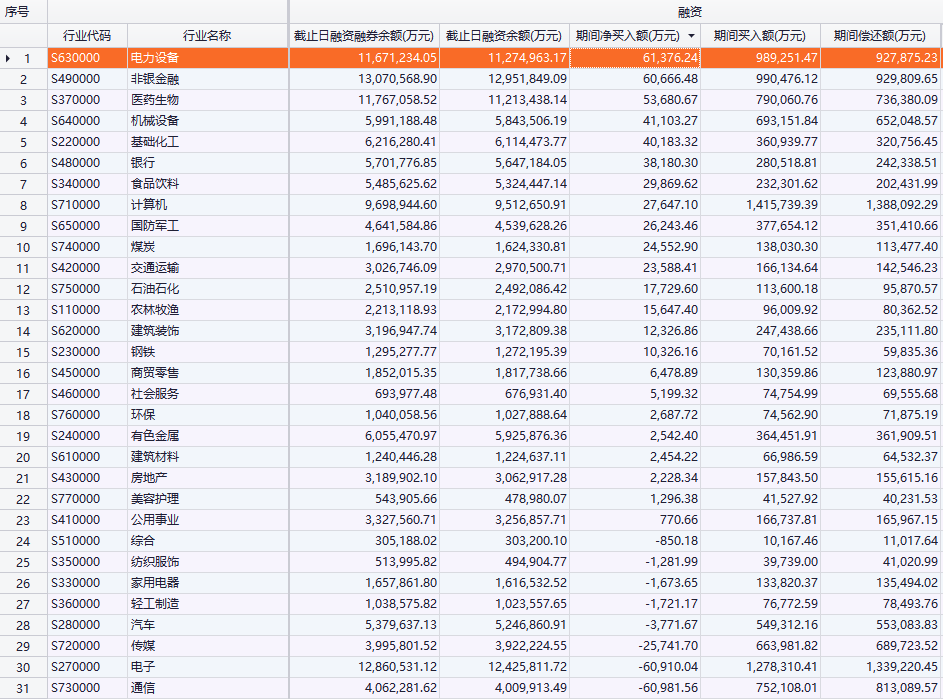Sort by the 行业代码 column header
The height and width of the screenshot is (699, 943).
click(87, 36)
